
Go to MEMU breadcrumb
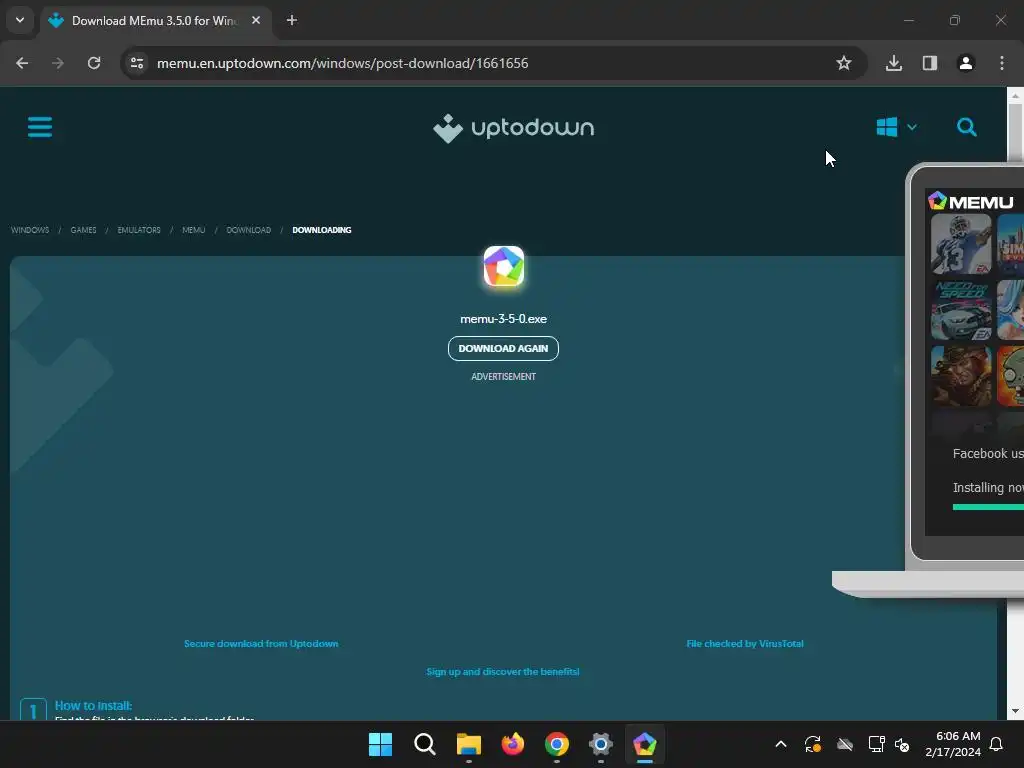(x=193, y=230)
